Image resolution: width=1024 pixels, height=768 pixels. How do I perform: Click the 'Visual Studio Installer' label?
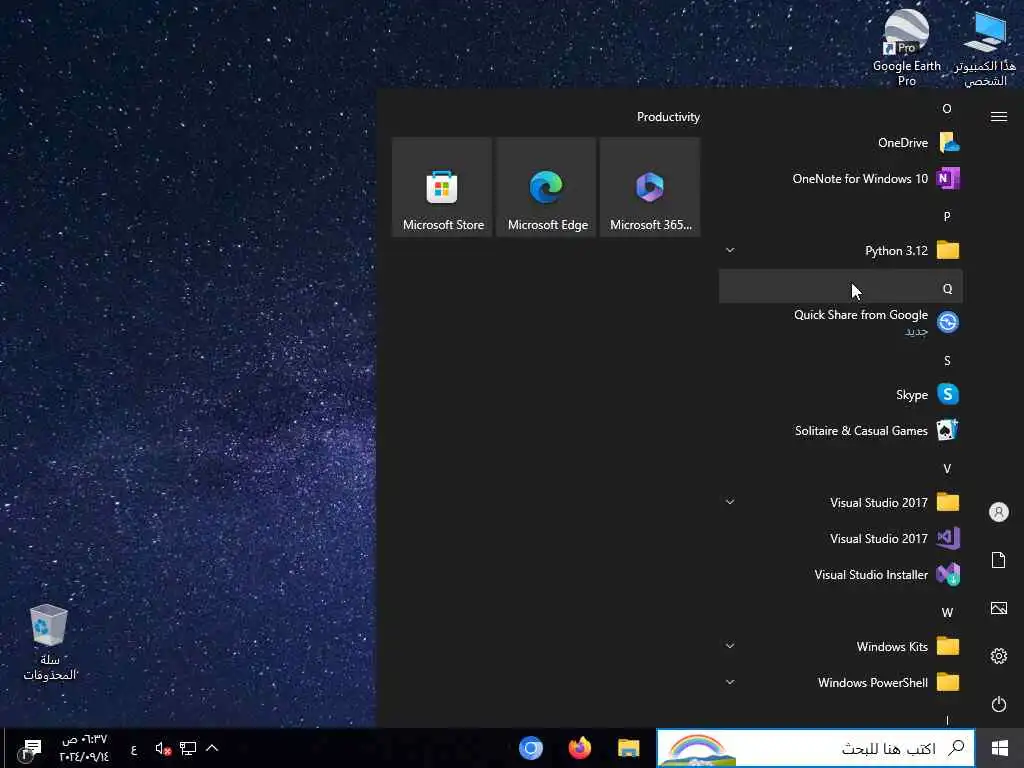pyautogui.click(x=871, y=575)
